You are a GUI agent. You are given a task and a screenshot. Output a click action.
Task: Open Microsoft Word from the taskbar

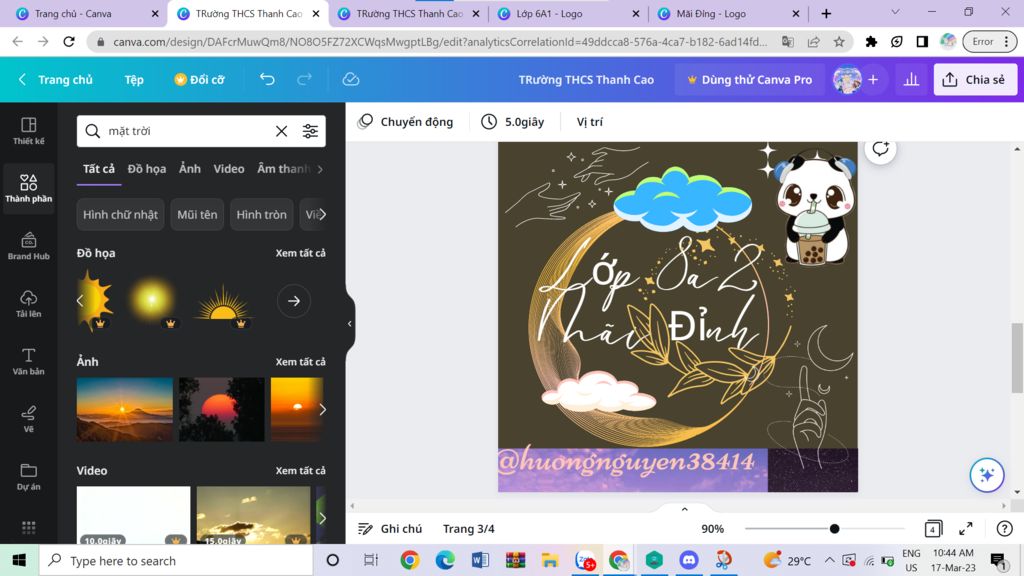tap(480, 560)
